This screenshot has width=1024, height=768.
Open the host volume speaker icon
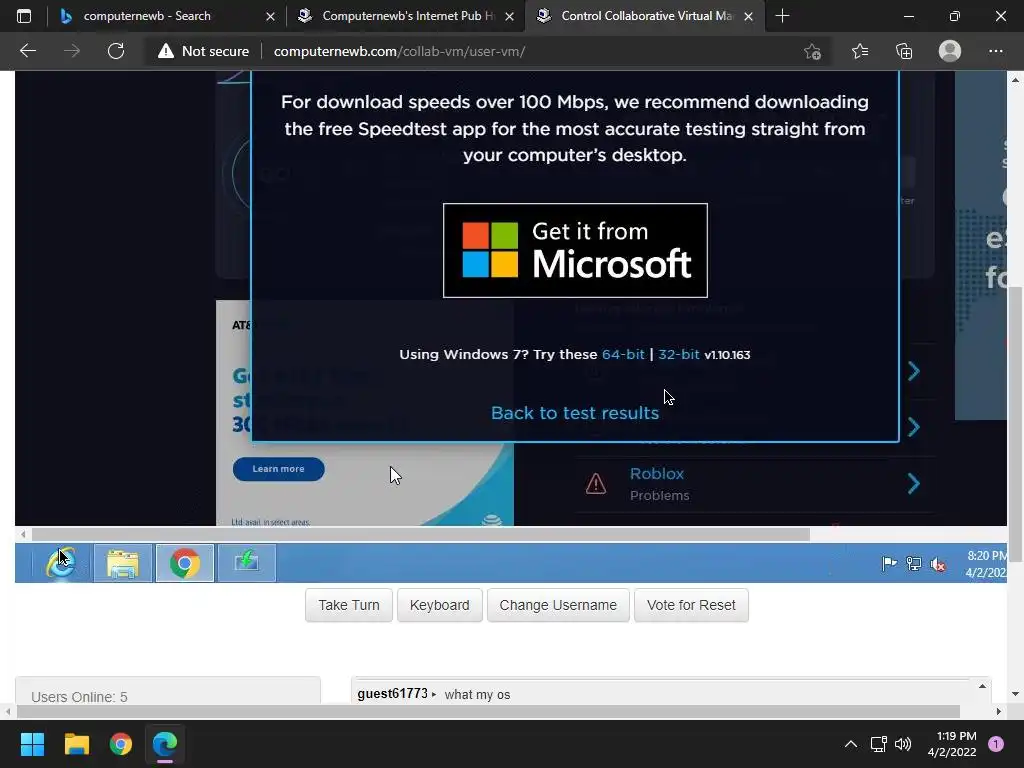click(903, 744)
